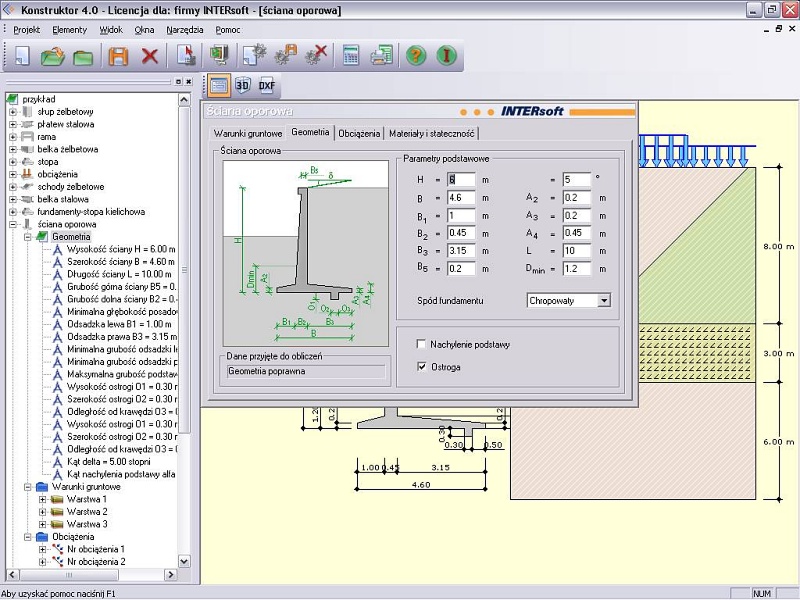Collapse the ściana oporowa tree node
Image resolution: width=800 pixels, height=600 pixels.
tap(13, 224)
